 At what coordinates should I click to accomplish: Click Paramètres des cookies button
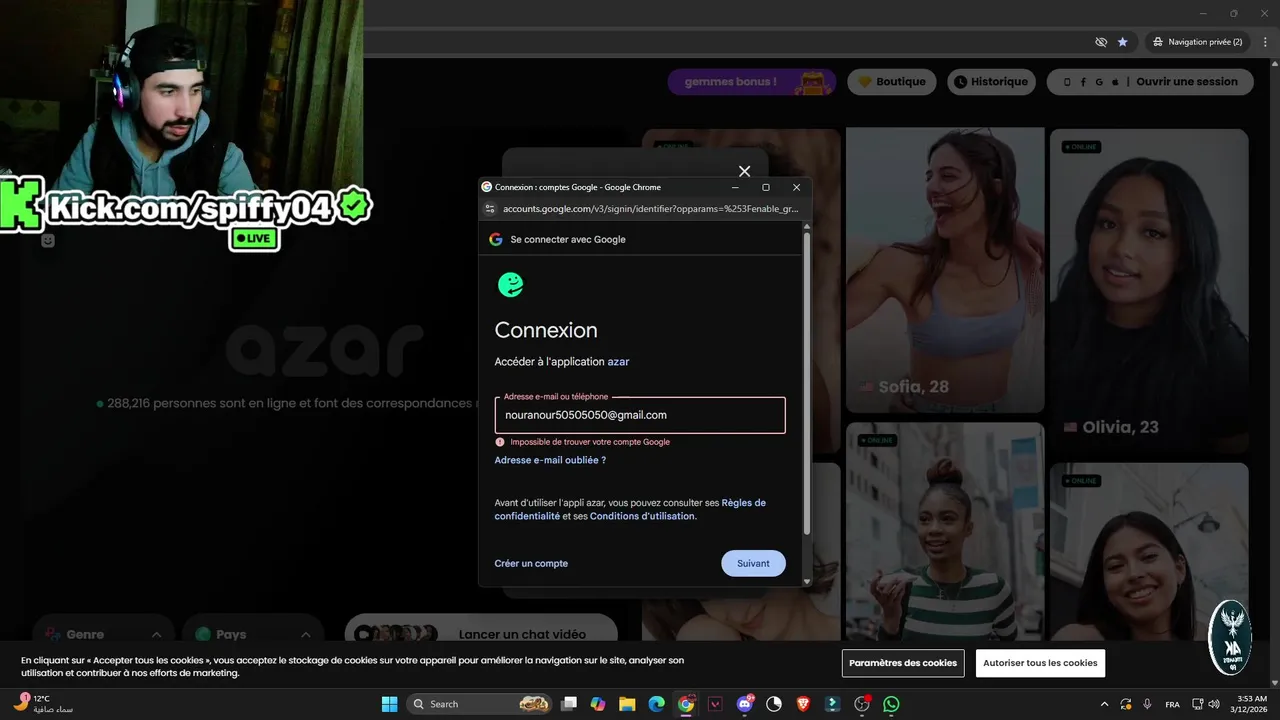pyautogui.click(x=904, y=663)
